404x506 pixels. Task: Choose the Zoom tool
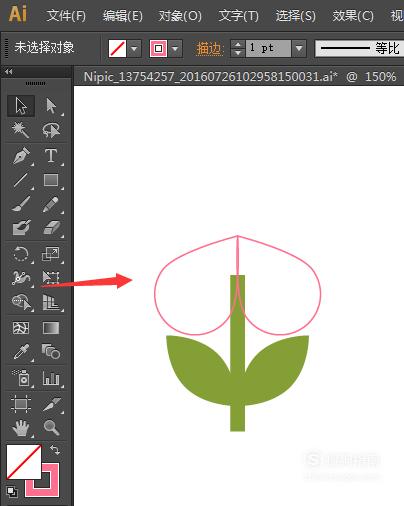click(51, 428)
